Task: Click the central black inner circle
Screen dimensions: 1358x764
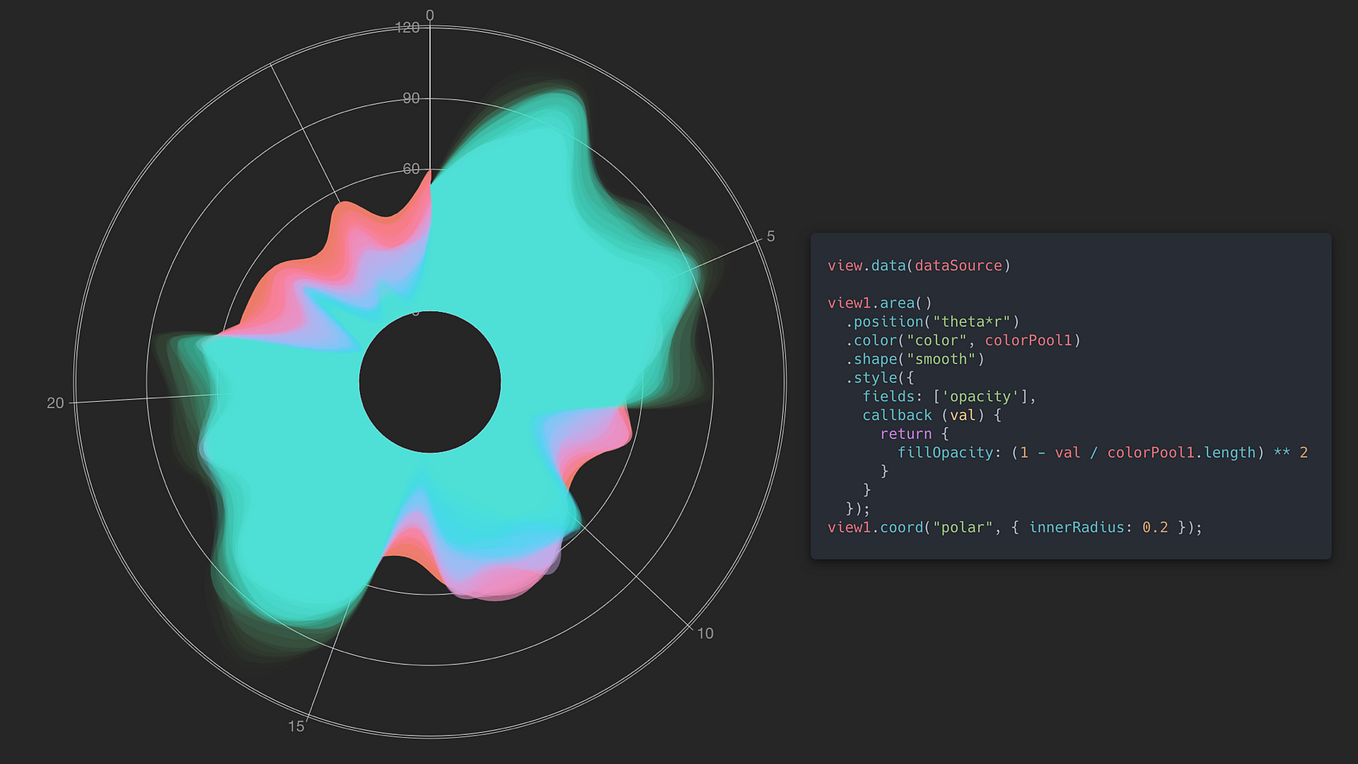Action: [x=430, y=380]
